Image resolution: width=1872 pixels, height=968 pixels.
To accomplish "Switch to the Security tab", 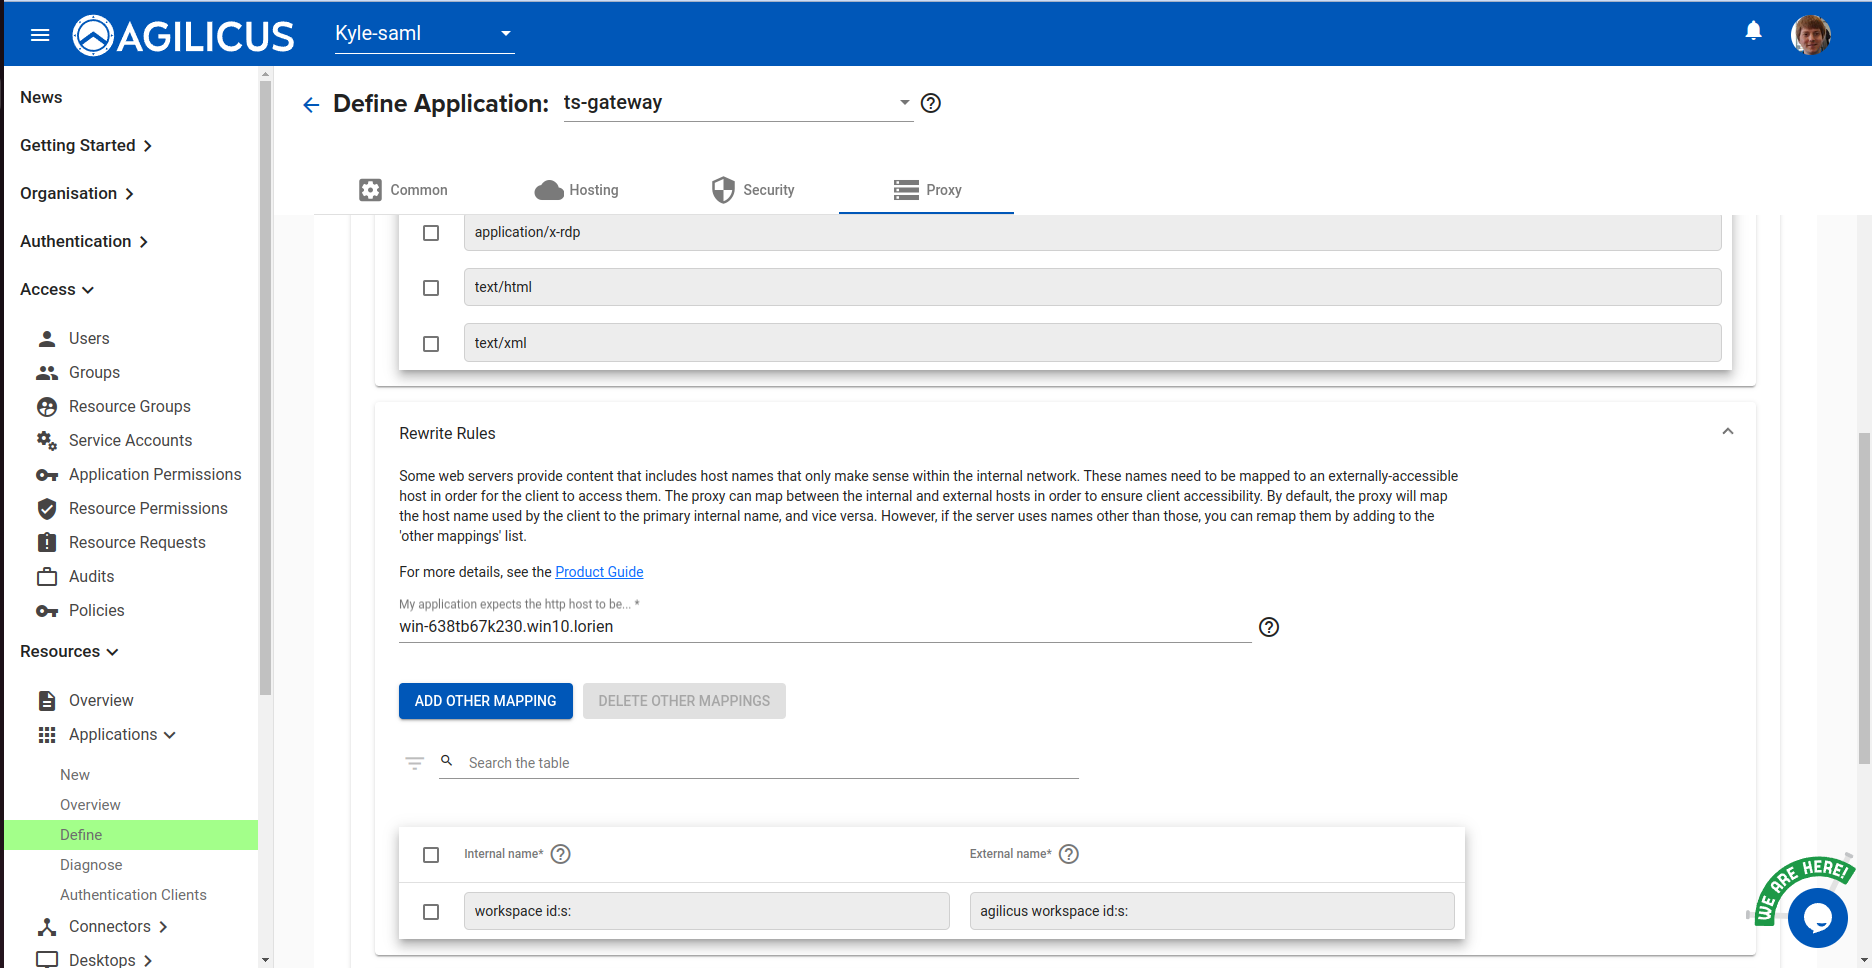I will [754, 189].
